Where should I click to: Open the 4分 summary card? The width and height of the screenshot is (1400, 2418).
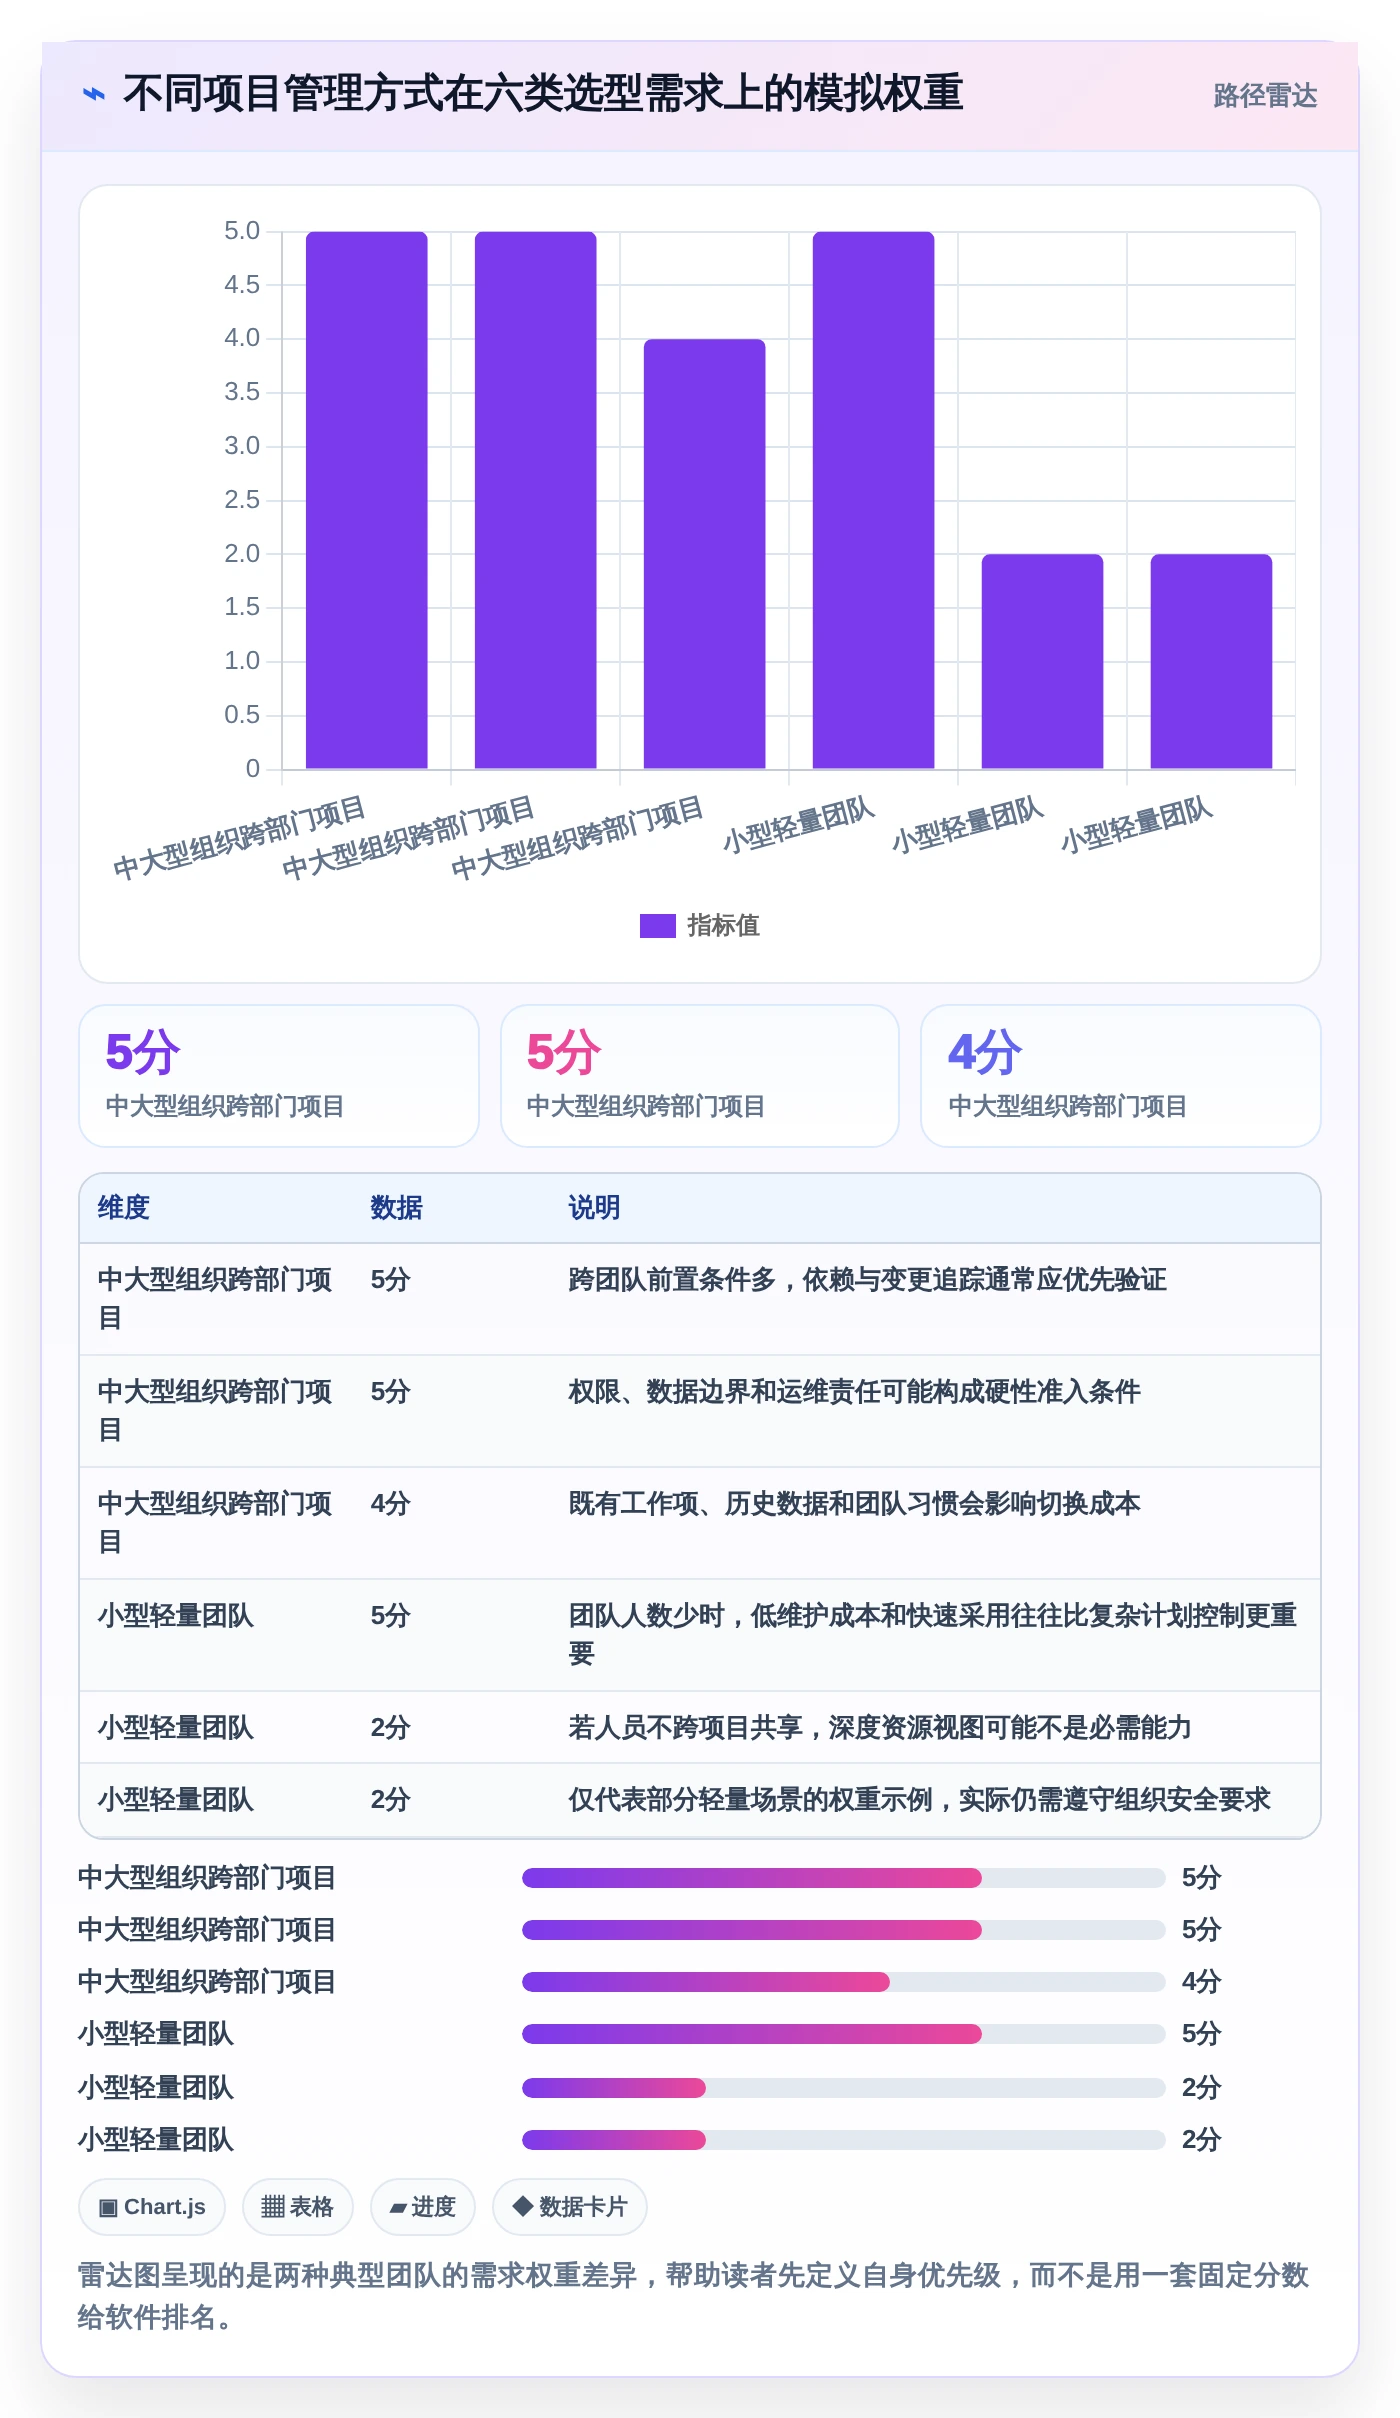click(x=1120, y=1075)
